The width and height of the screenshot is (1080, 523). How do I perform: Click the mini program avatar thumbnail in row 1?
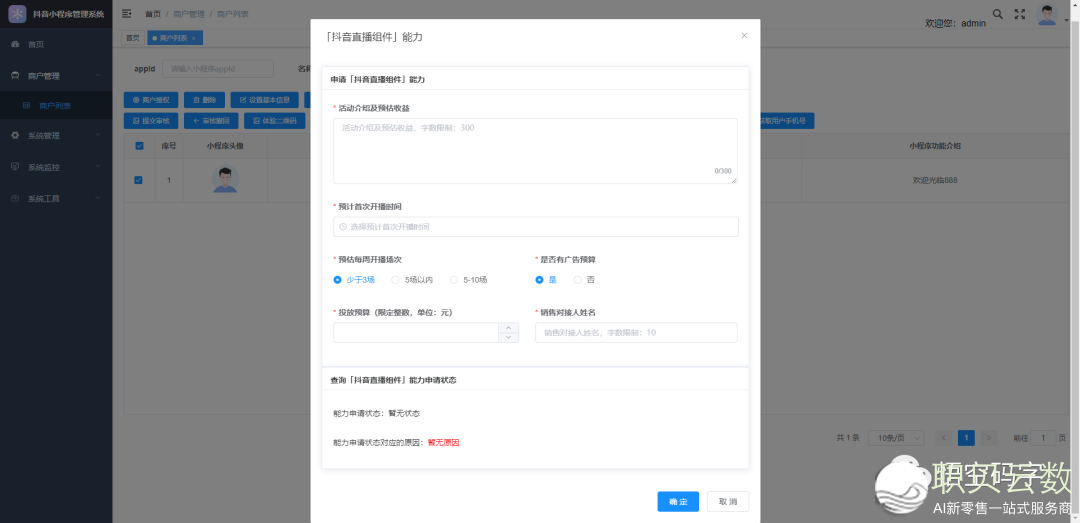click(x=225, y=180)
